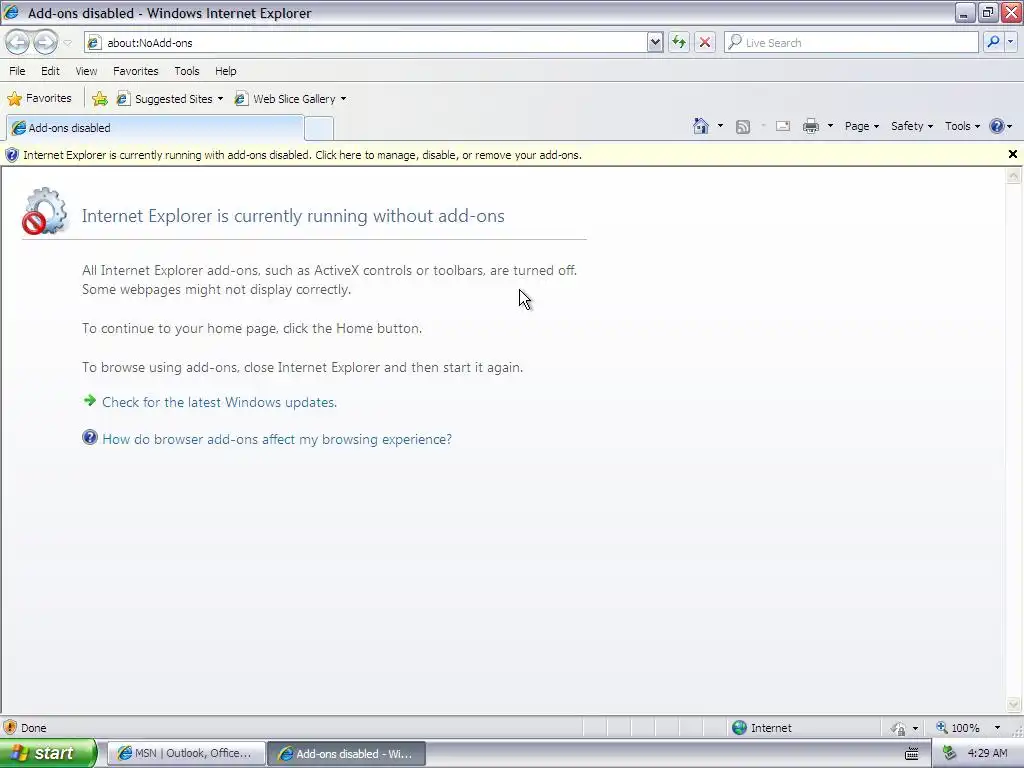Open the Safety command menu
Screen dimensions: 1024x768
pos(912,126)
